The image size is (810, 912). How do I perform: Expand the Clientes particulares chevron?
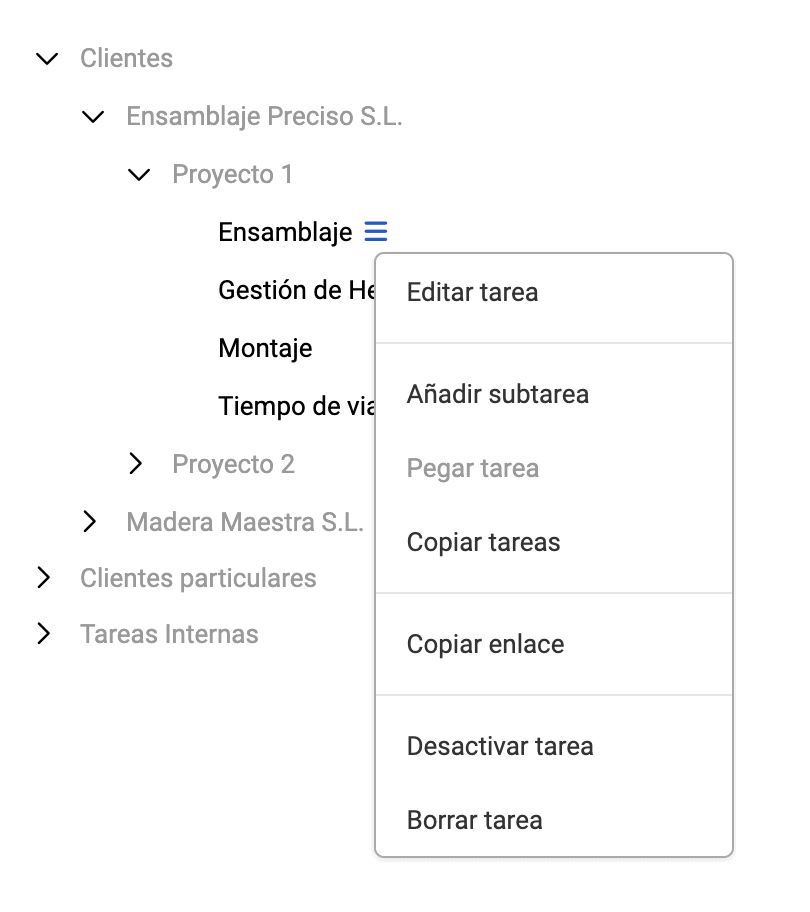44,578
